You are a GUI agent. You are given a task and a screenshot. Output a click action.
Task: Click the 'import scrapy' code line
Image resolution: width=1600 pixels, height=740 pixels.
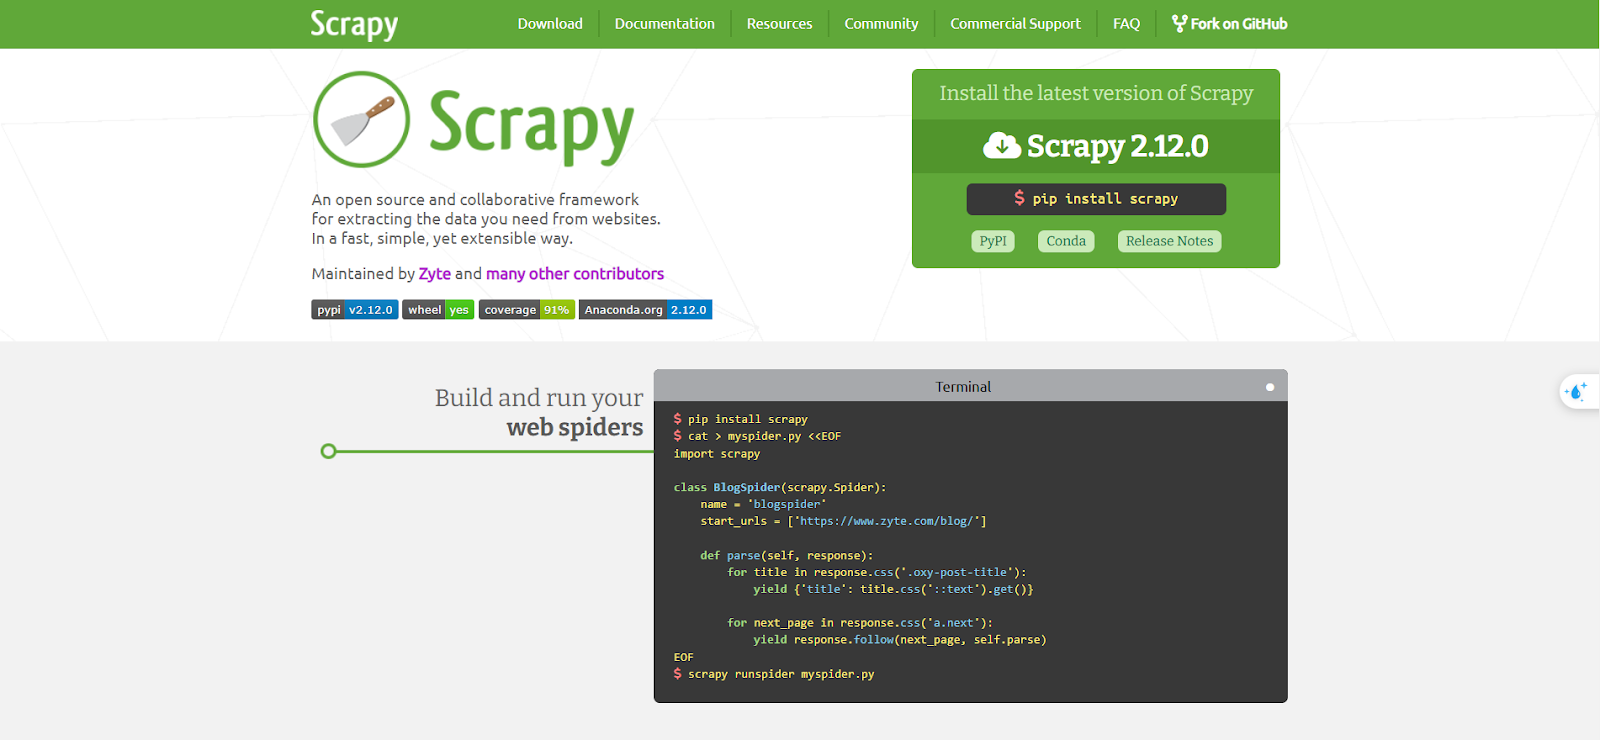[717, 454]
